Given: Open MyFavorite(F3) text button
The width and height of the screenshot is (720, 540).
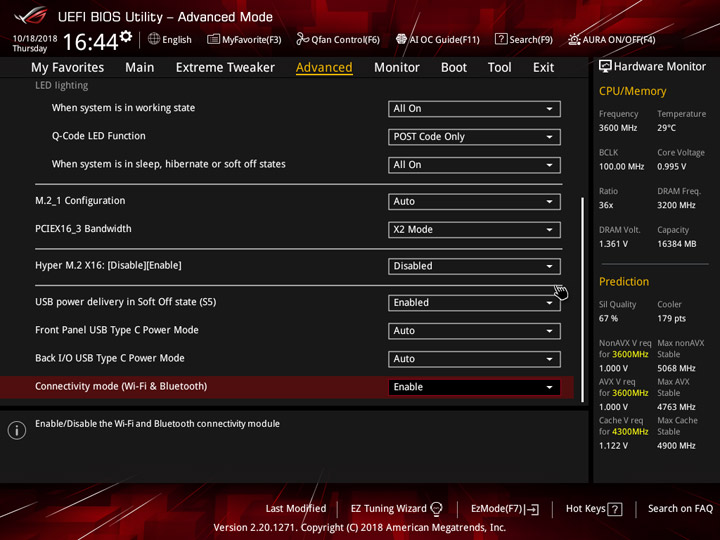Looking at the screenshot, I should click(x=251, y=39).
